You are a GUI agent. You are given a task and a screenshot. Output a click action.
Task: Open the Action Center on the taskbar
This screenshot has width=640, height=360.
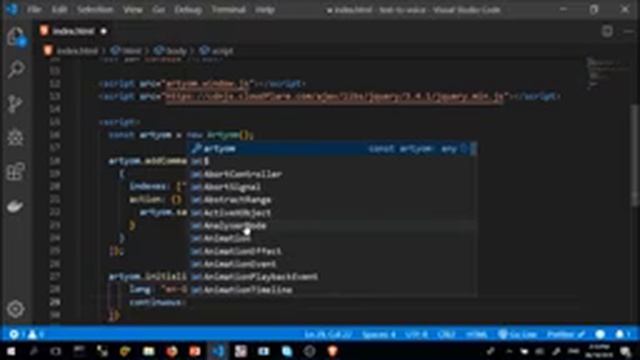[626, 351]
